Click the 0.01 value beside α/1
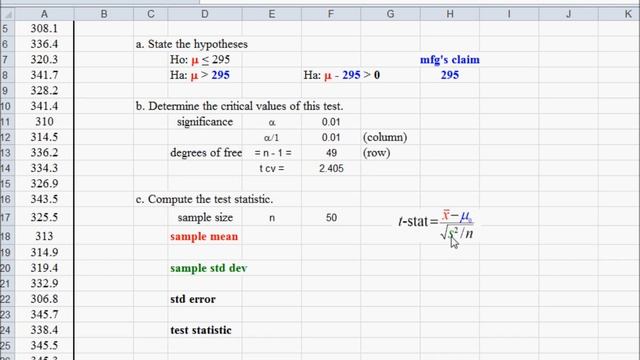Viewport: 640px width, 360px height. point(331,137)
